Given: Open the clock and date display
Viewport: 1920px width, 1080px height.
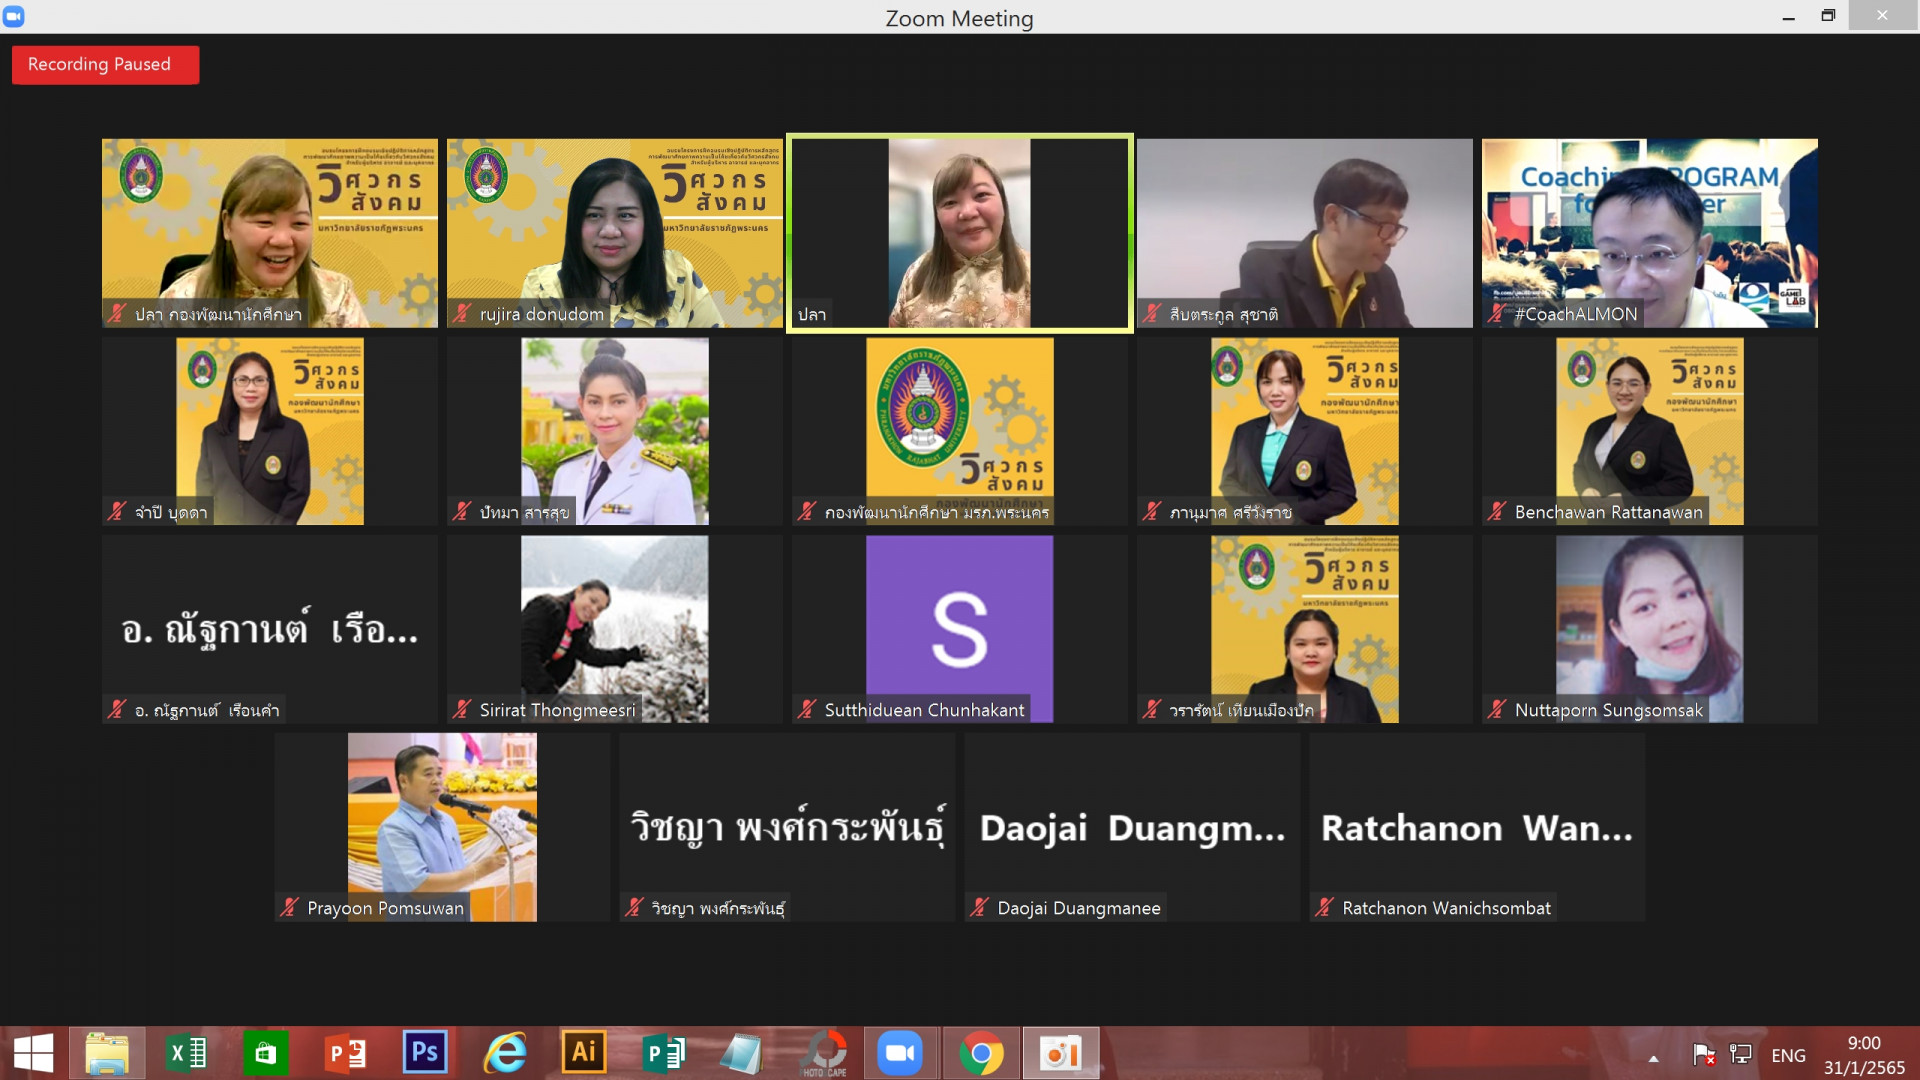Looking at the screenshot, I should tap(1863, 1055).
